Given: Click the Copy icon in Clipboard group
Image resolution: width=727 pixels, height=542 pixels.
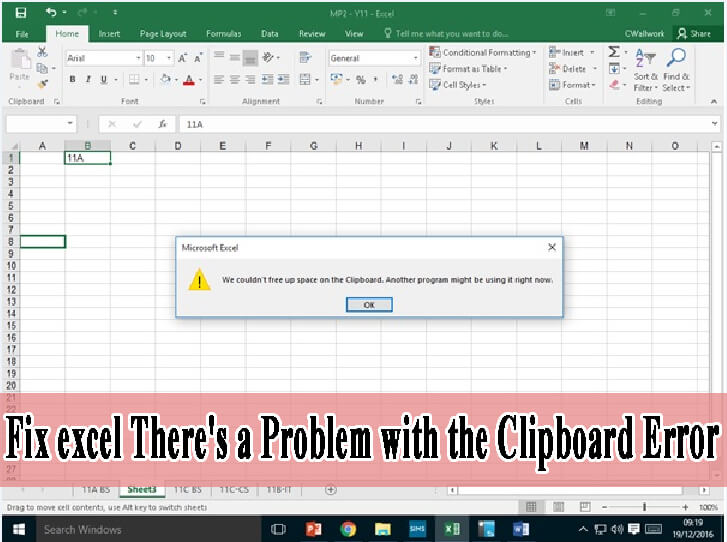Looking at the screenshot, I should pos(42,68).
